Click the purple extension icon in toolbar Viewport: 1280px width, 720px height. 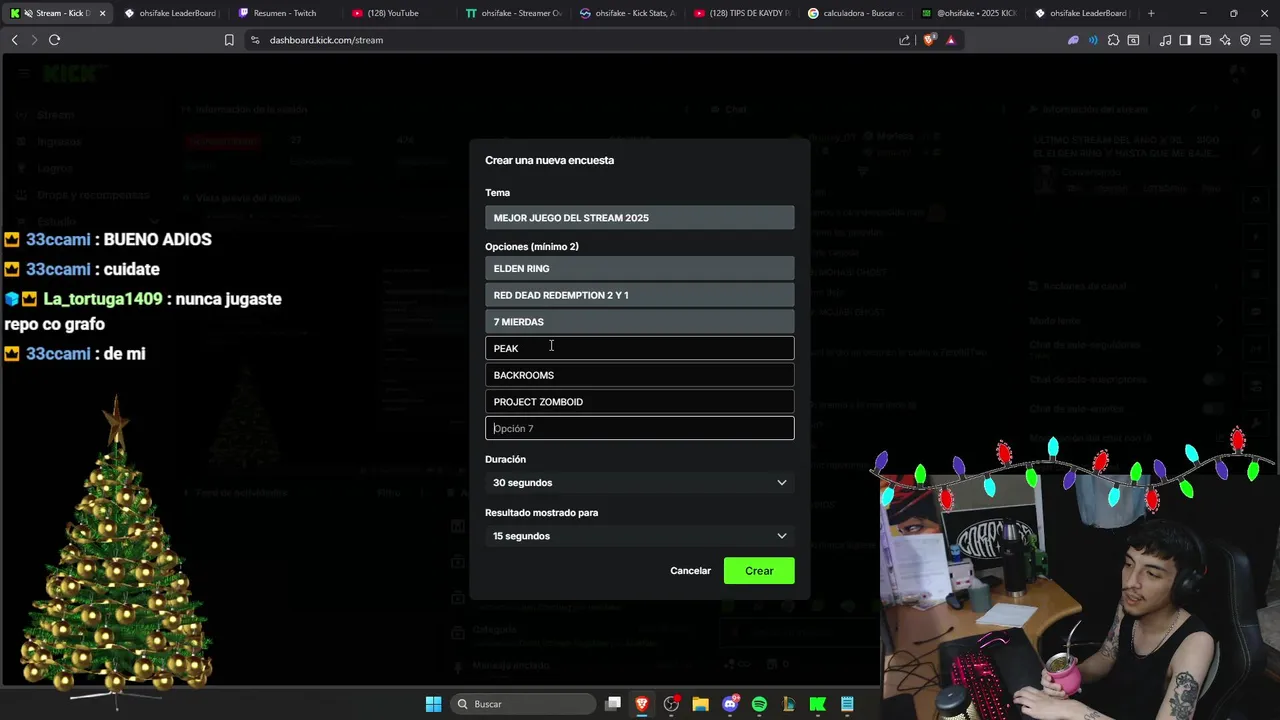coord(1073,40)
